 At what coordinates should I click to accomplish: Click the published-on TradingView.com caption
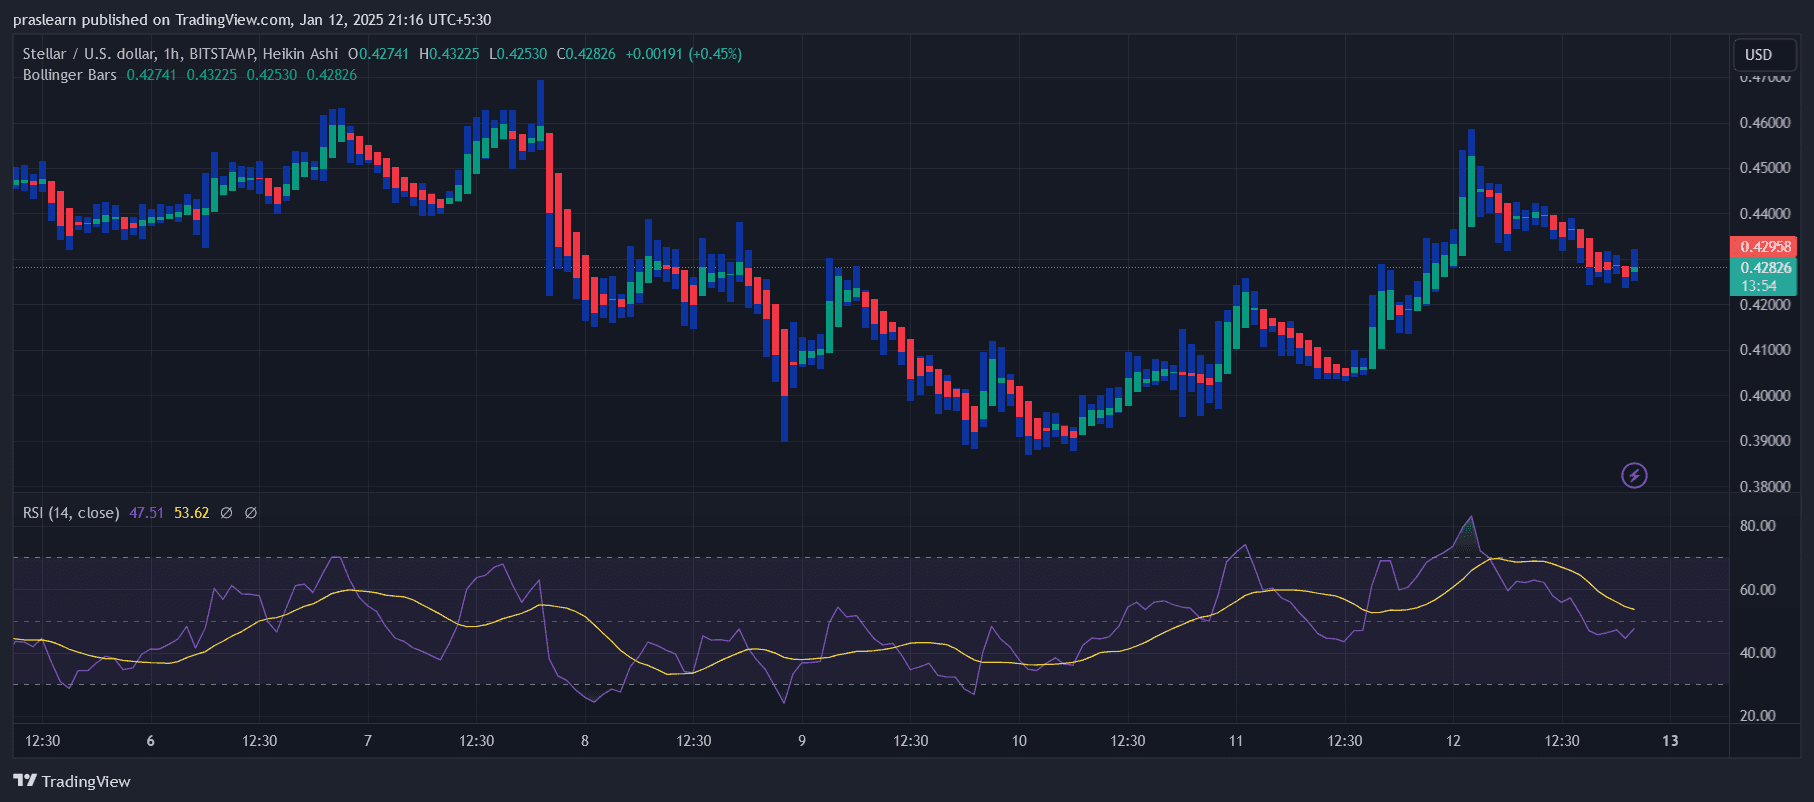coord(252,20)
